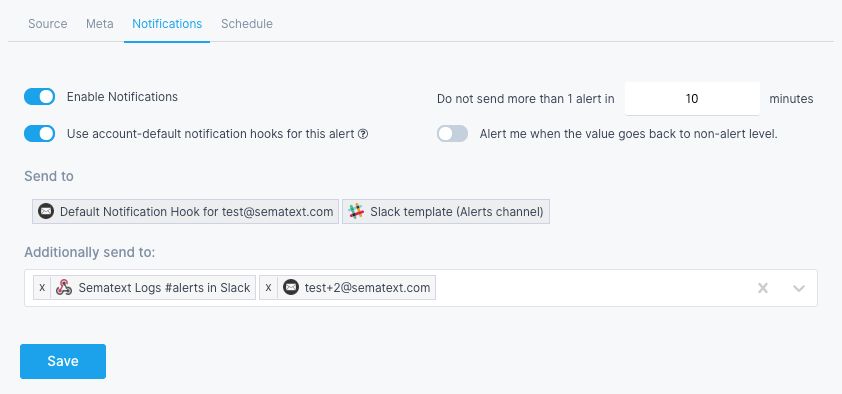Click the minutes input field showing 10
The image size is (842, 394).
[692, 99]
